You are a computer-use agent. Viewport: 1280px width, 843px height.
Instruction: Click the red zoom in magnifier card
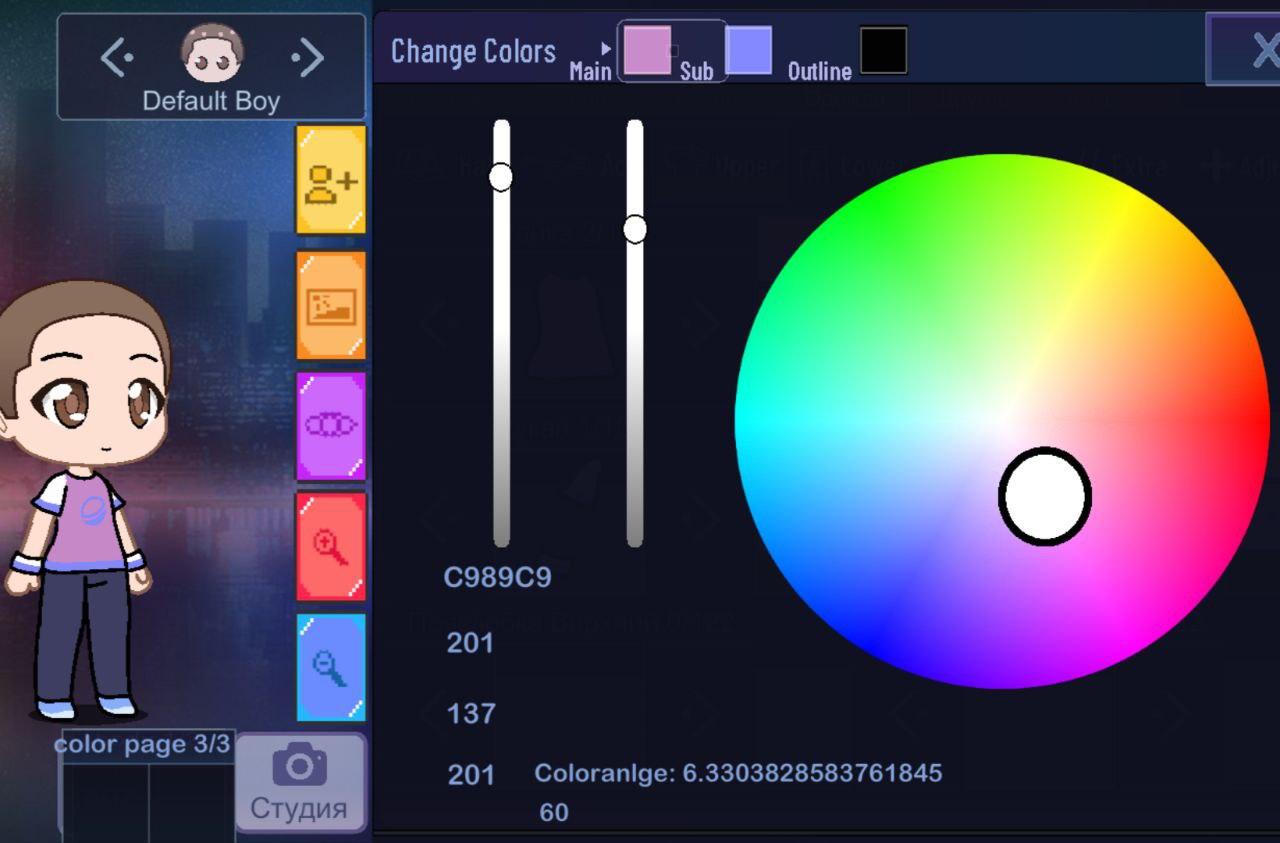point(331,546)
